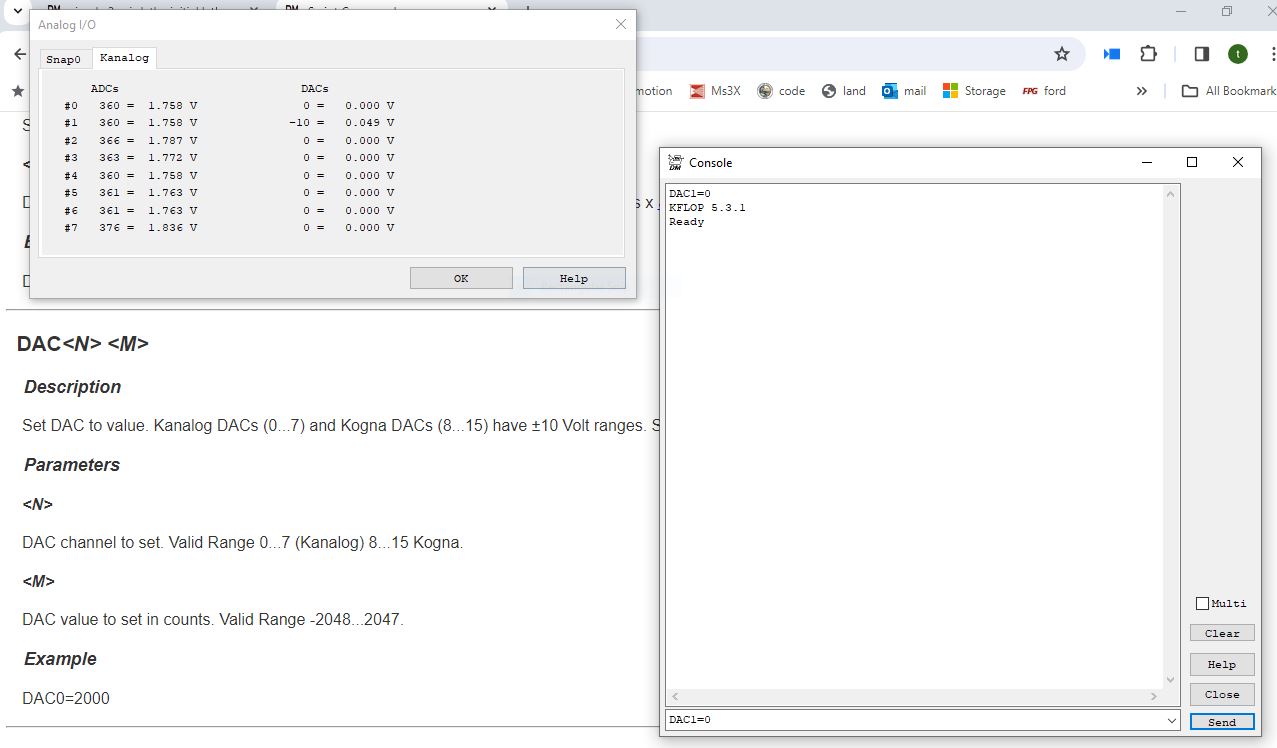This screenshot has height=748, width=1277.
Task: Open the tab search dropdown arrow
Action: 17,10
